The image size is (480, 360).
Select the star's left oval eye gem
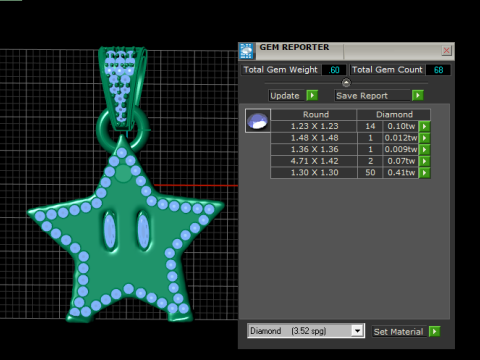[109, 231]
